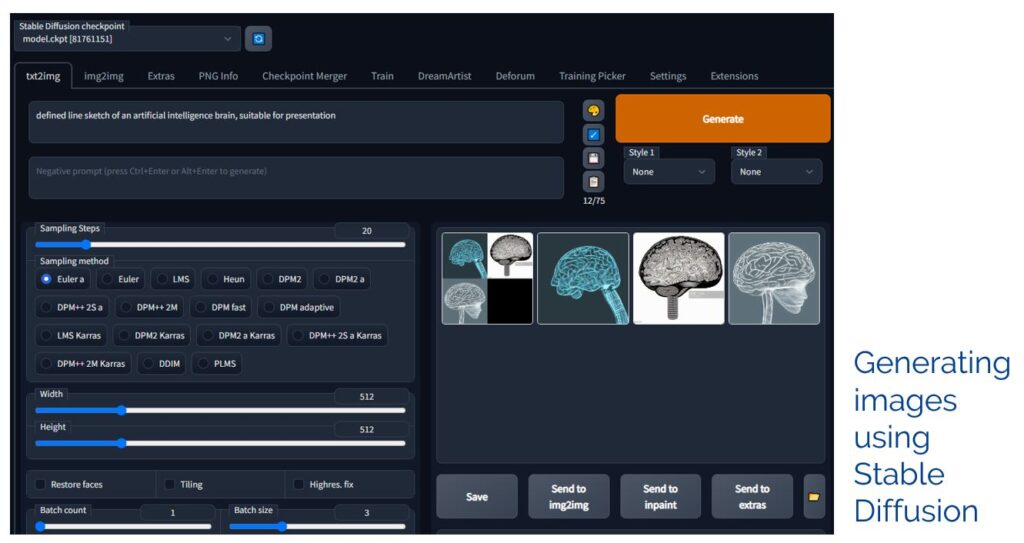Adjust the Sampling Steps slider
Viewport: 1024px width, 543px height.
click(220, 245)
